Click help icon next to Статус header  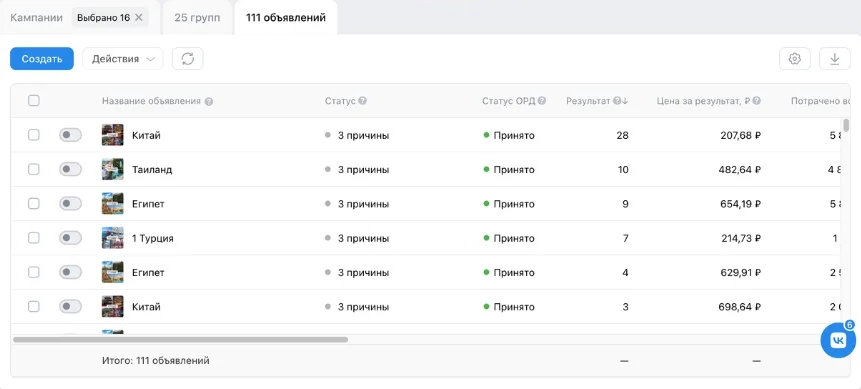point(362,101)
